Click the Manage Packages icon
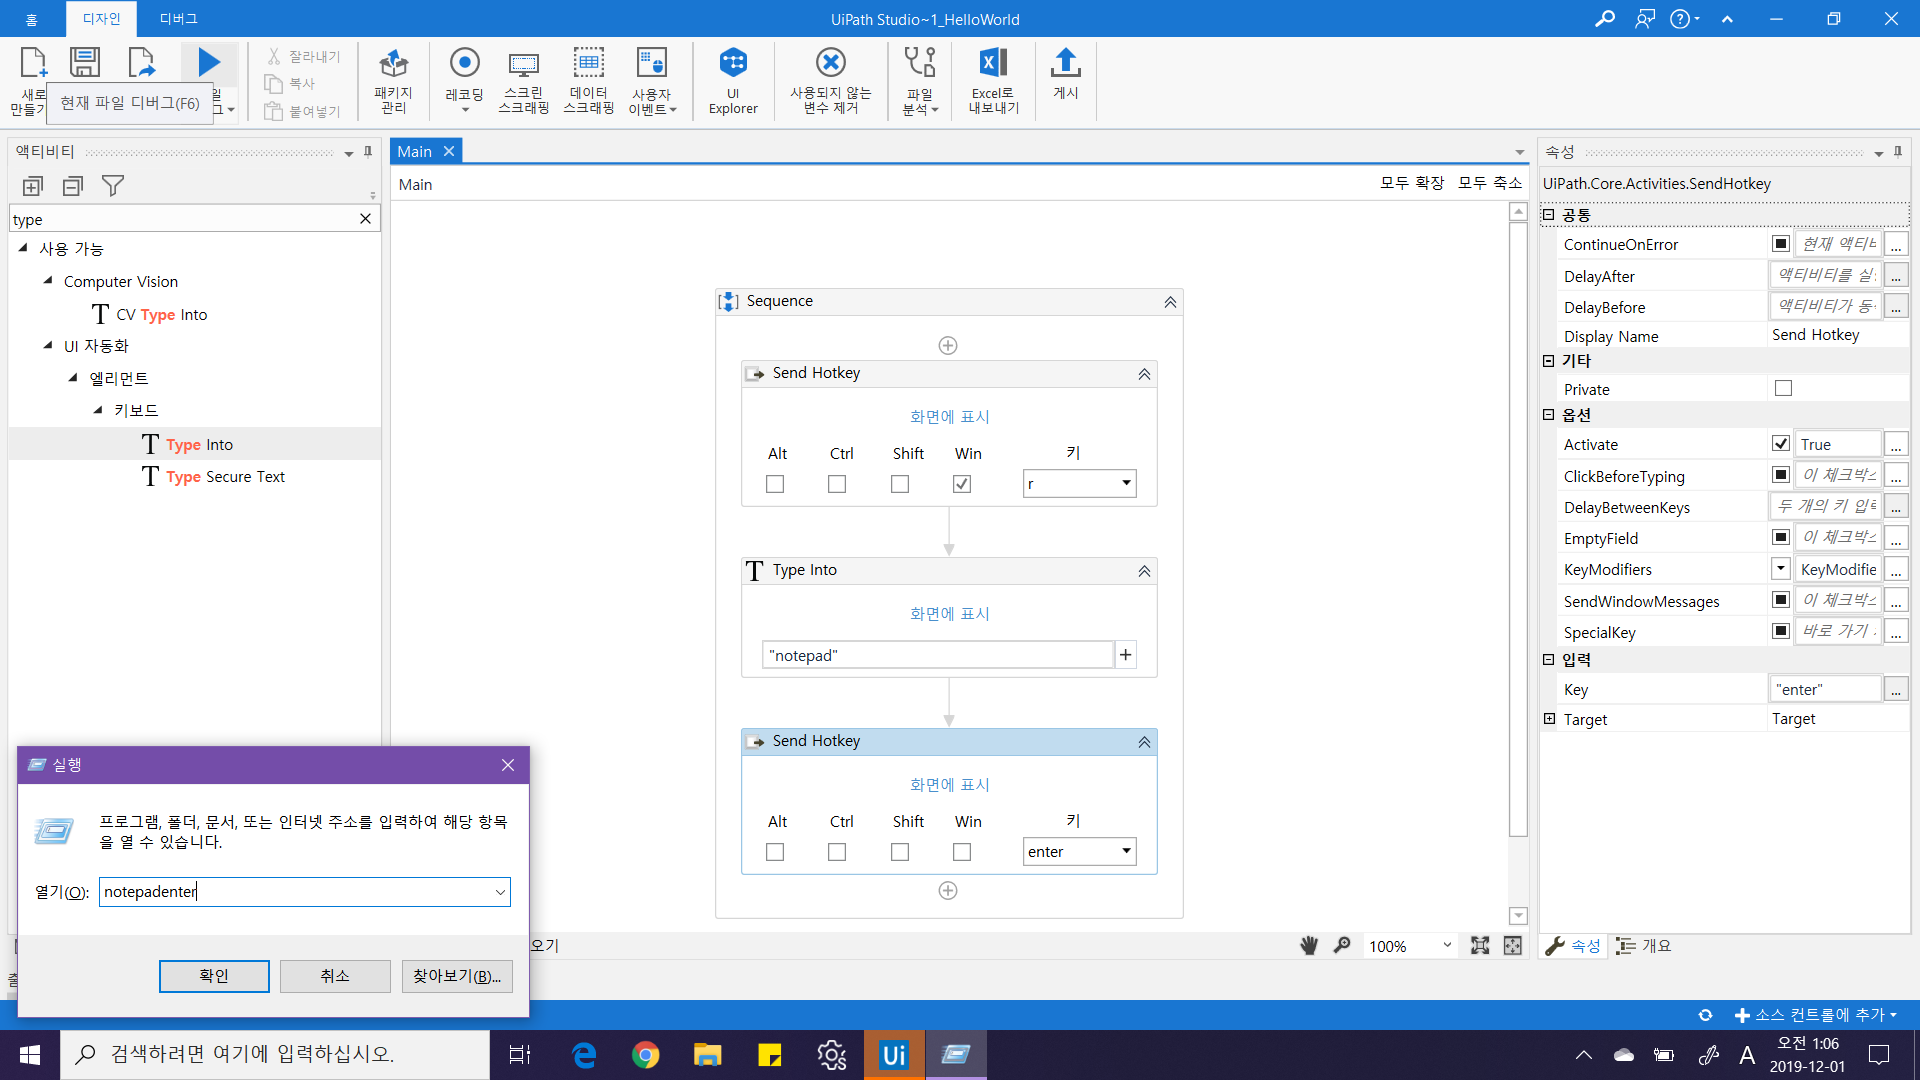Image resolution: width=1920 pixels, height=1080 pixels. (393, 64)
